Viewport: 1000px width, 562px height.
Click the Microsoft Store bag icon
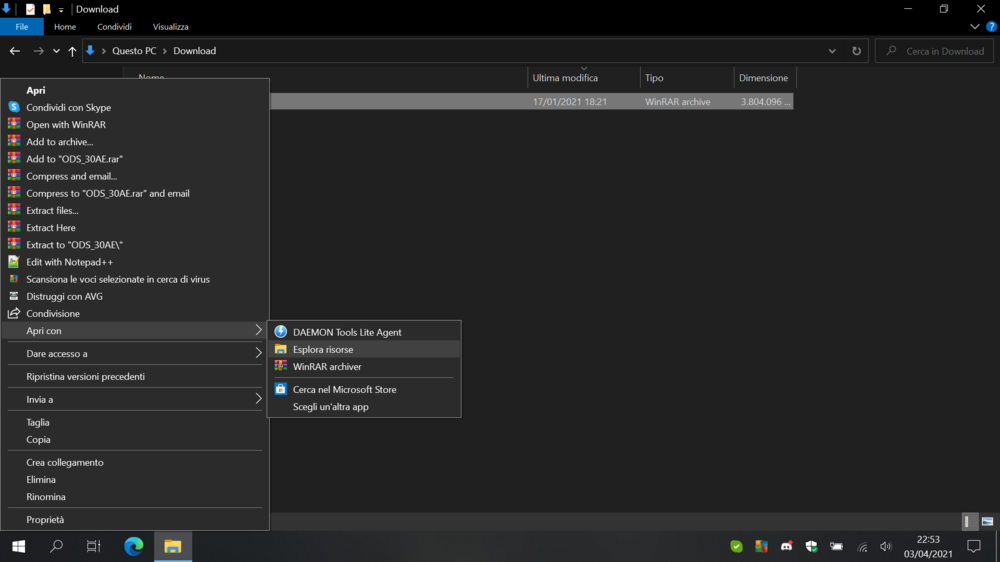pos(281,389)
